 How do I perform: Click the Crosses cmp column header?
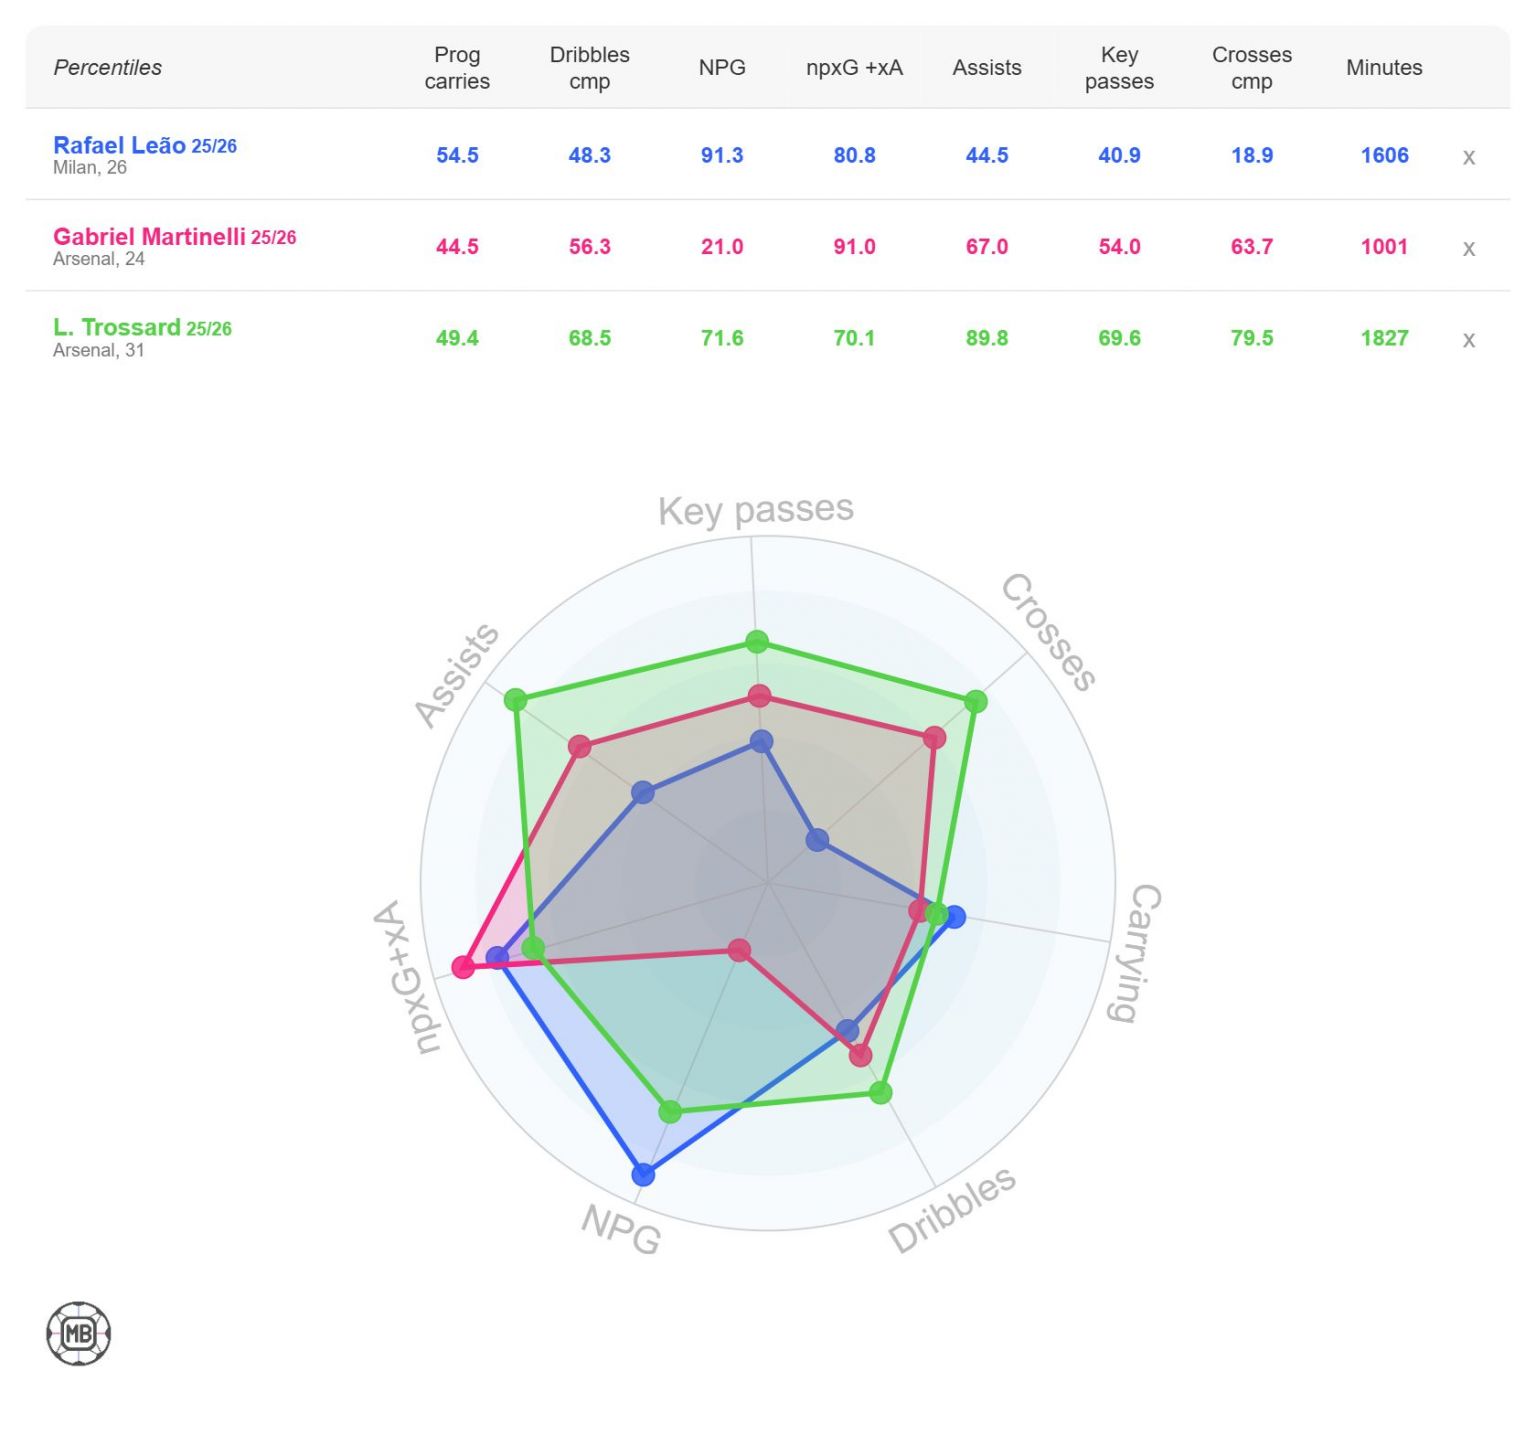coord(1251,68)
